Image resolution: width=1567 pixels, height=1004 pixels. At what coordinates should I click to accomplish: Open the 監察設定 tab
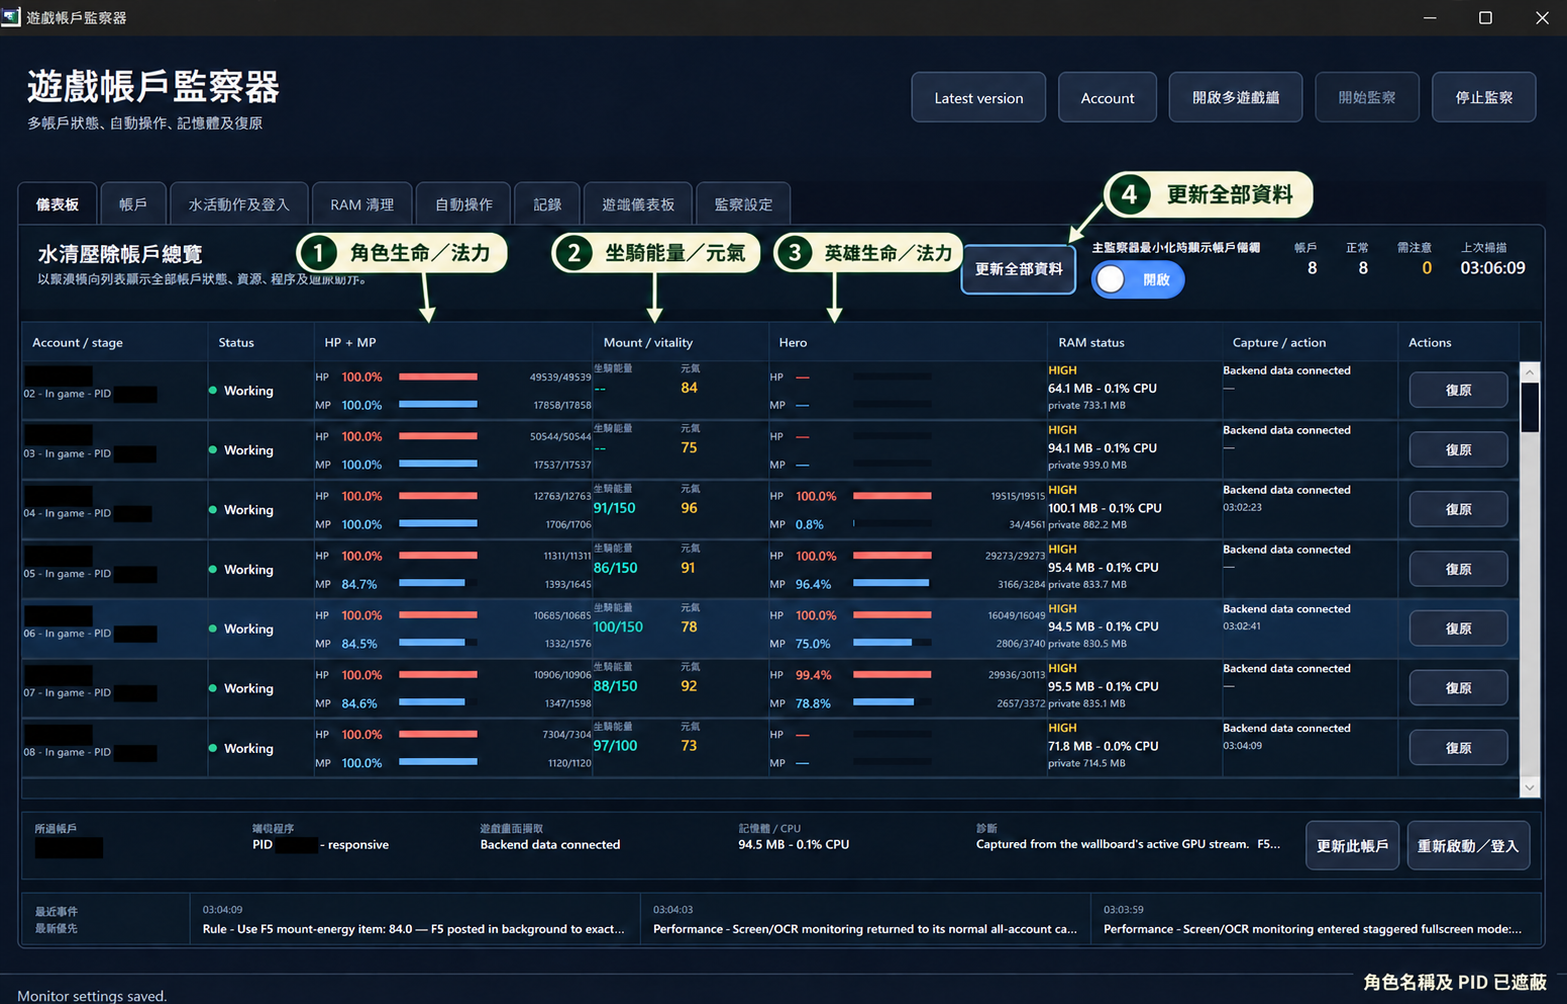743,204
